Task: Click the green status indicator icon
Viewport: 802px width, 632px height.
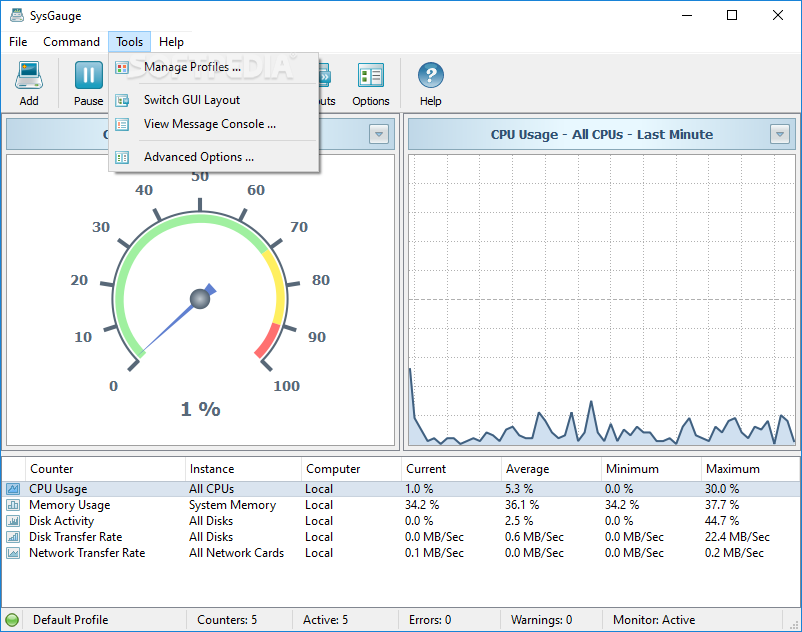Action: (12, 620)
